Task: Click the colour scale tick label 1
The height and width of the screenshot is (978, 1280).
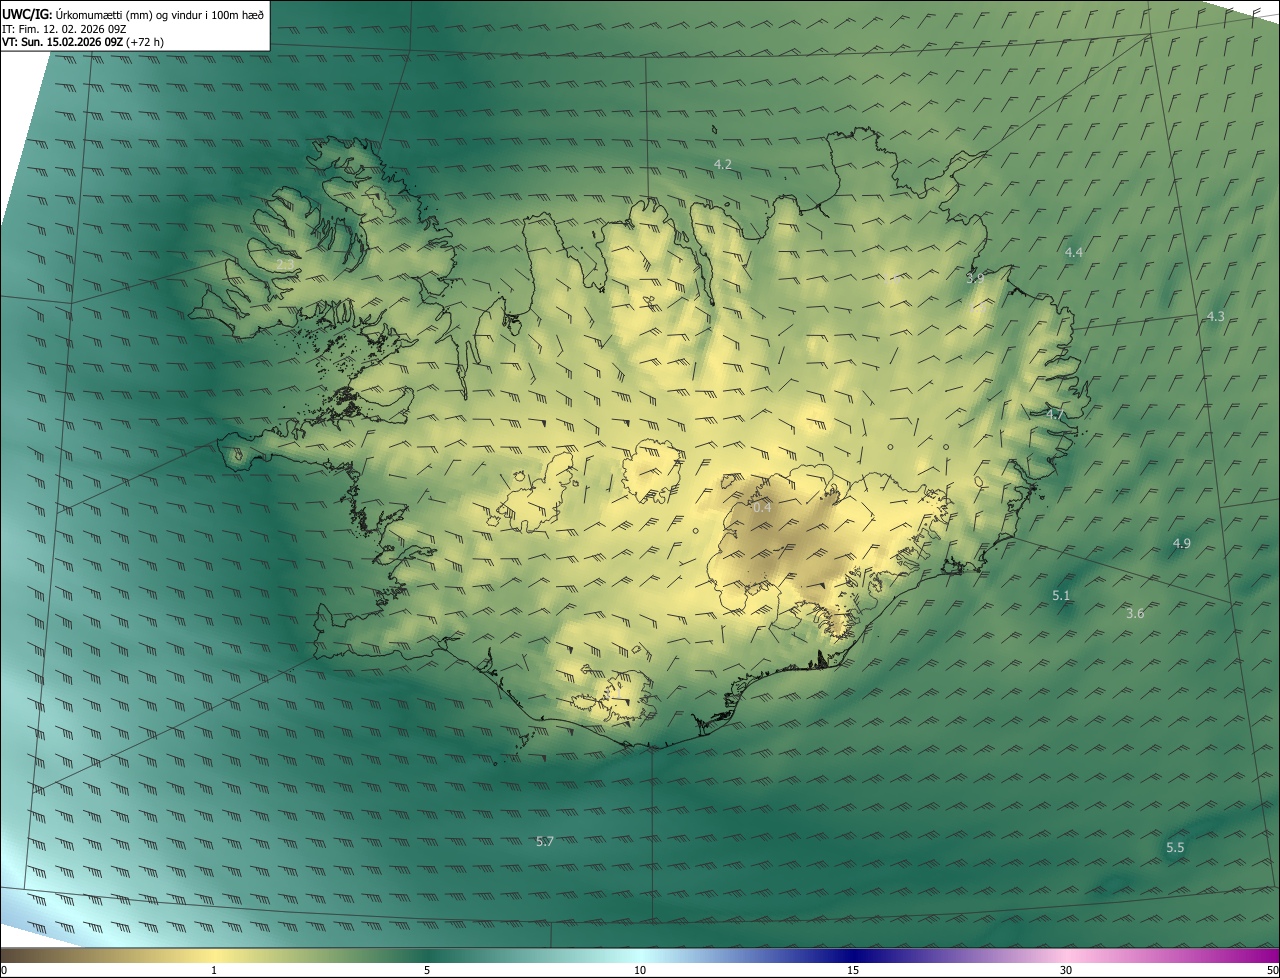Action: (214, 970)
